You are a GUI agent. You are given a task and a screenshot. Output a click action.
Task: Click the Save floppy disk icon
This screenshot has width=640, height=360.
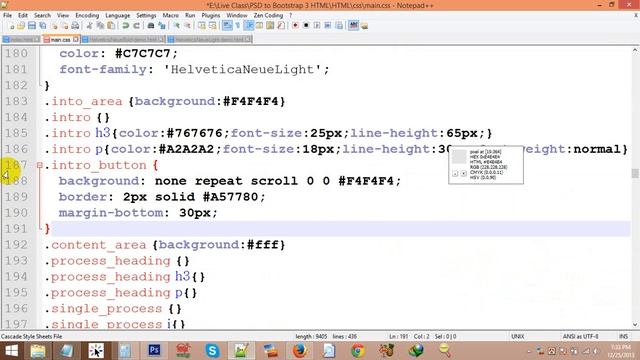click(32, 26)
